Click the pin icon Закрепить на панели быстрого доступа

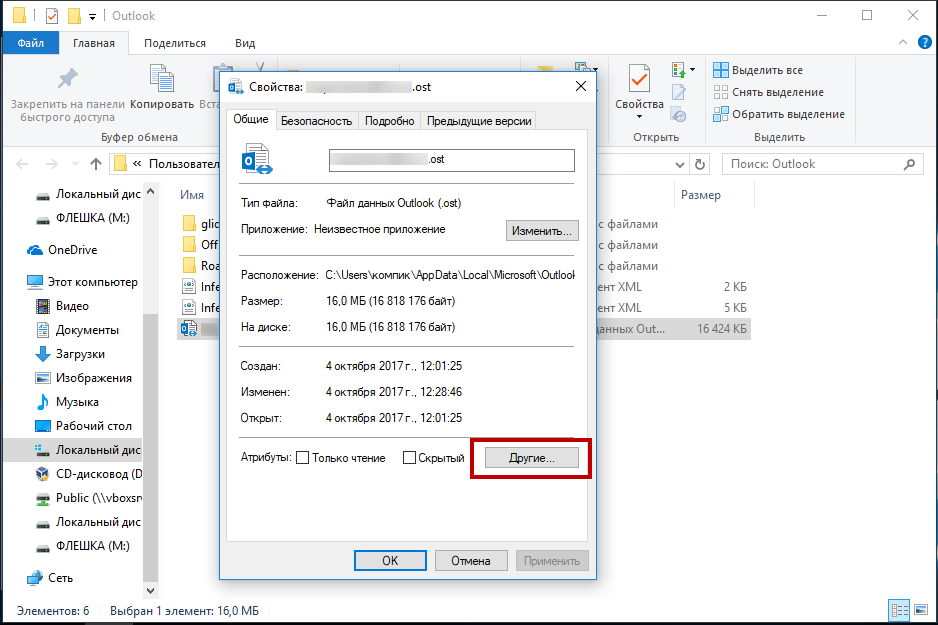67,78
